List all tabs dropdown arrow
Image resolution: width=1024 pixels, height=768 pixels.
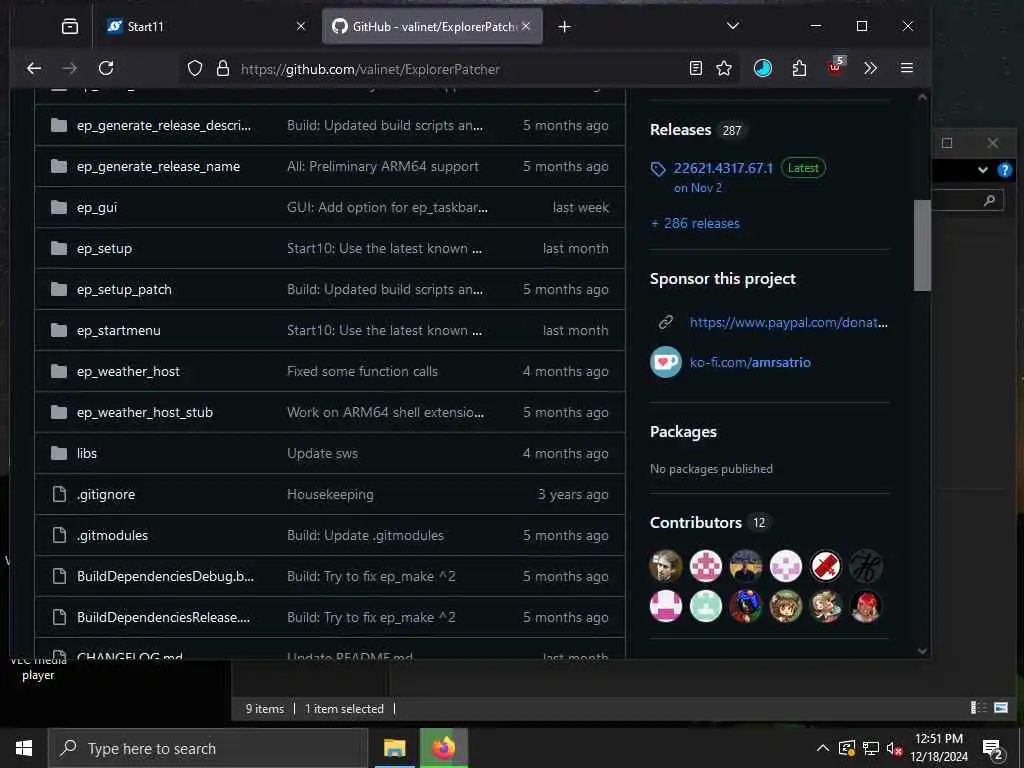(x=733, y=26)
